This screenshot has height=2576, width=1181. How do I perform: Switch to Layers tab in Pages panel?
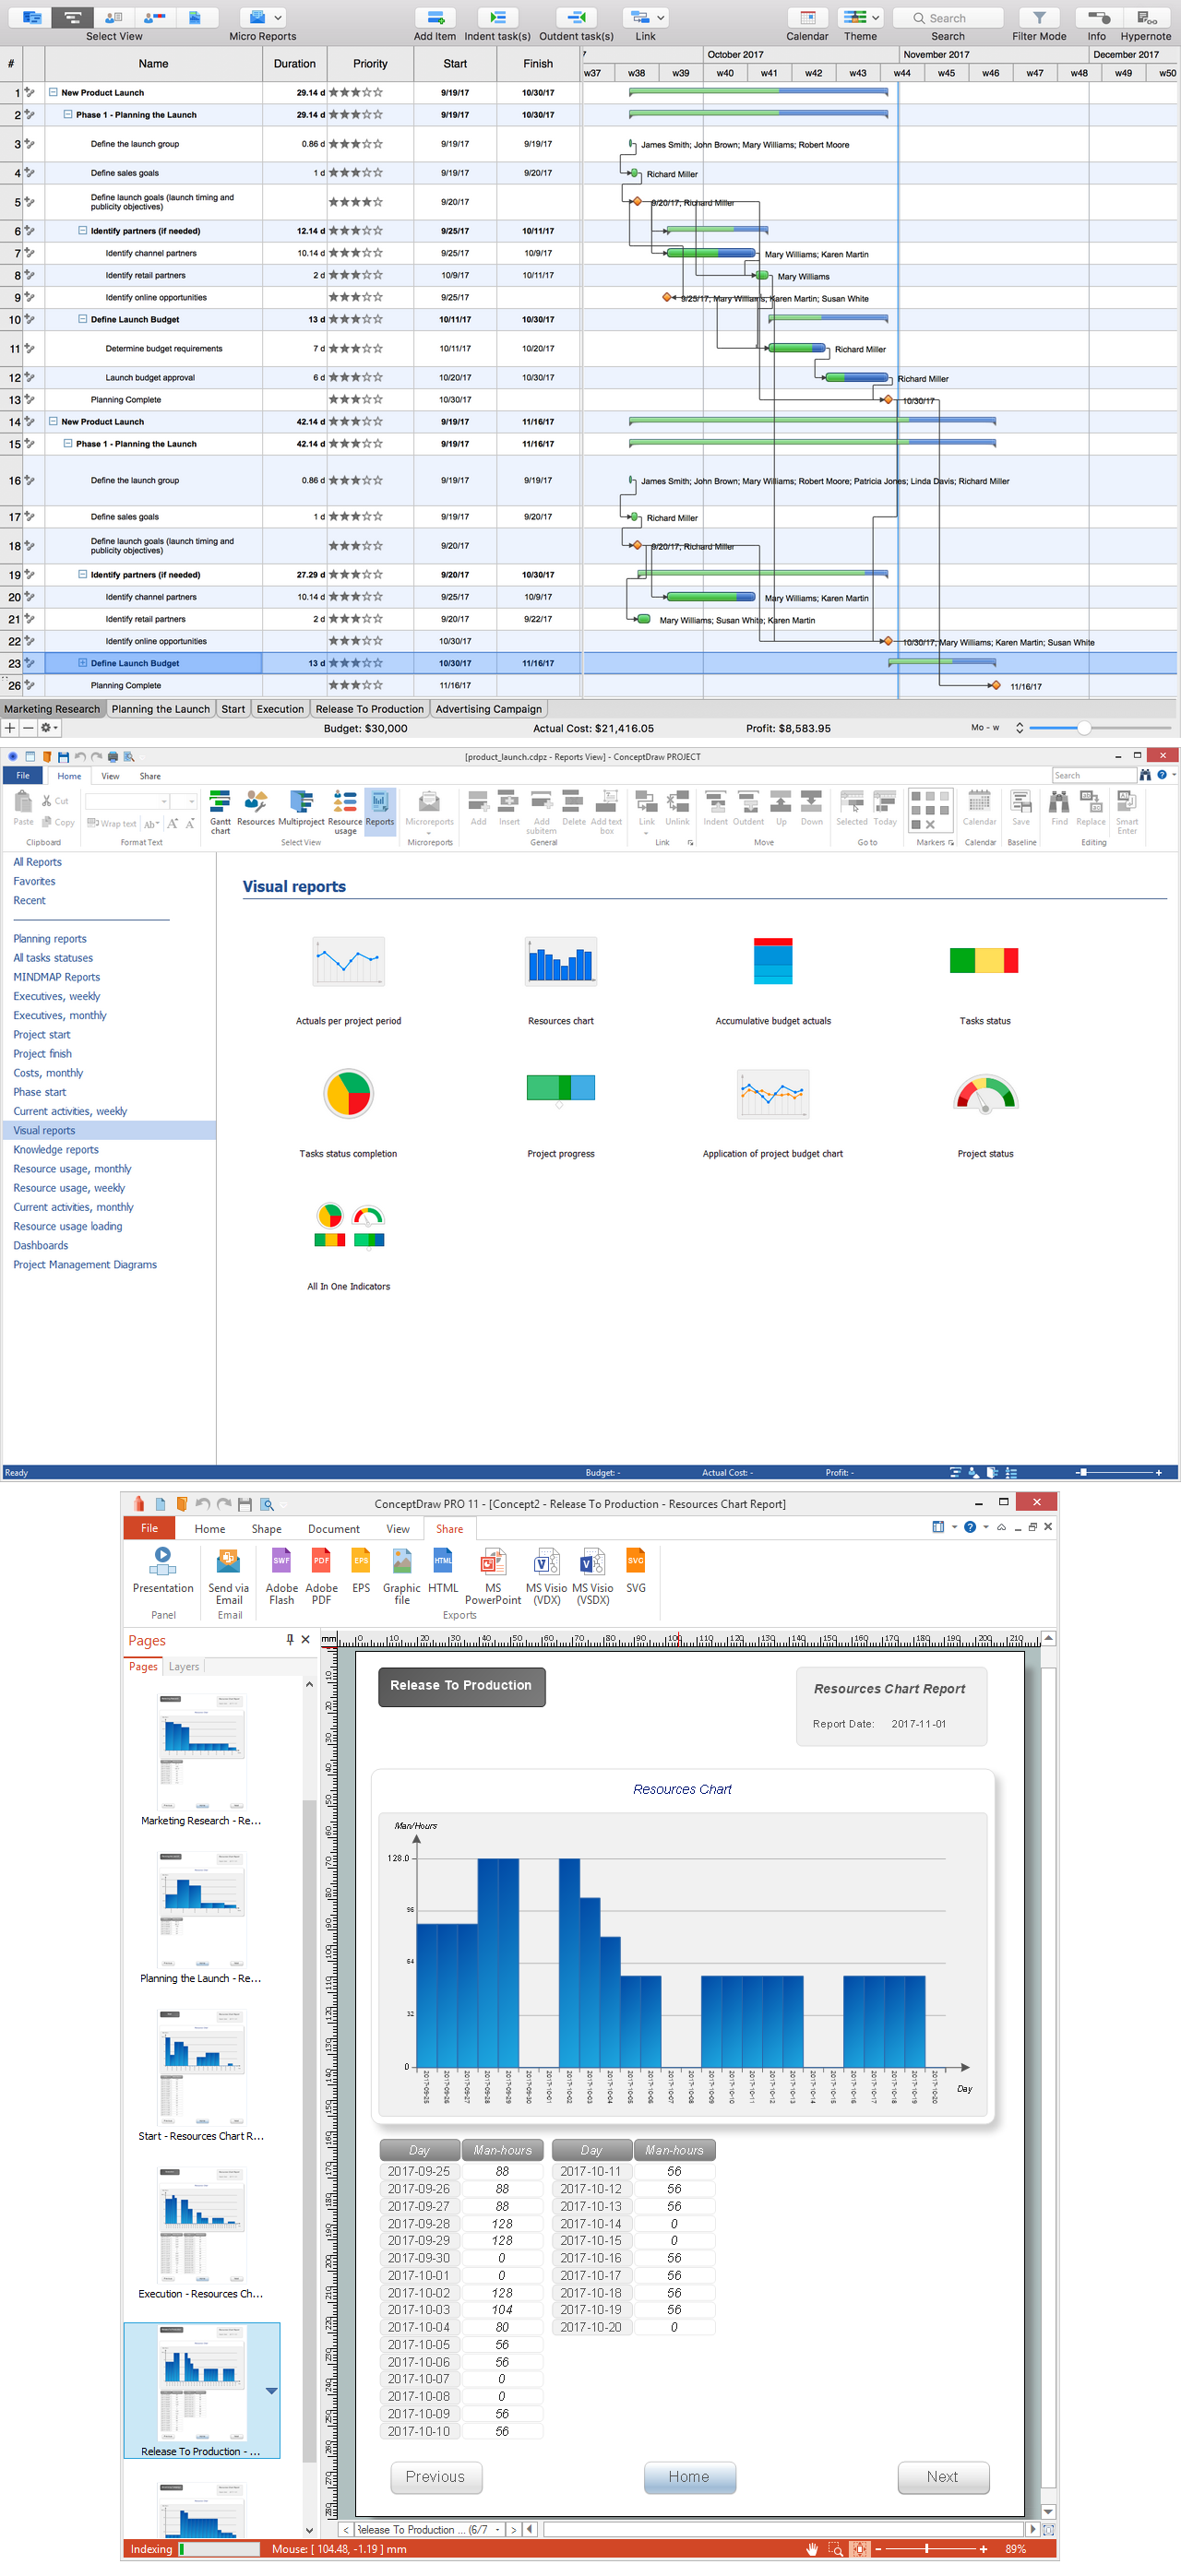[183, 1666]
